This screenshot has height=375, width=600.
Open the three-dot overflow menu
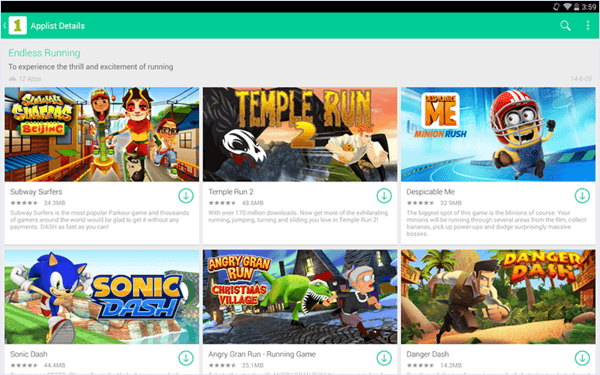(588, 26)
